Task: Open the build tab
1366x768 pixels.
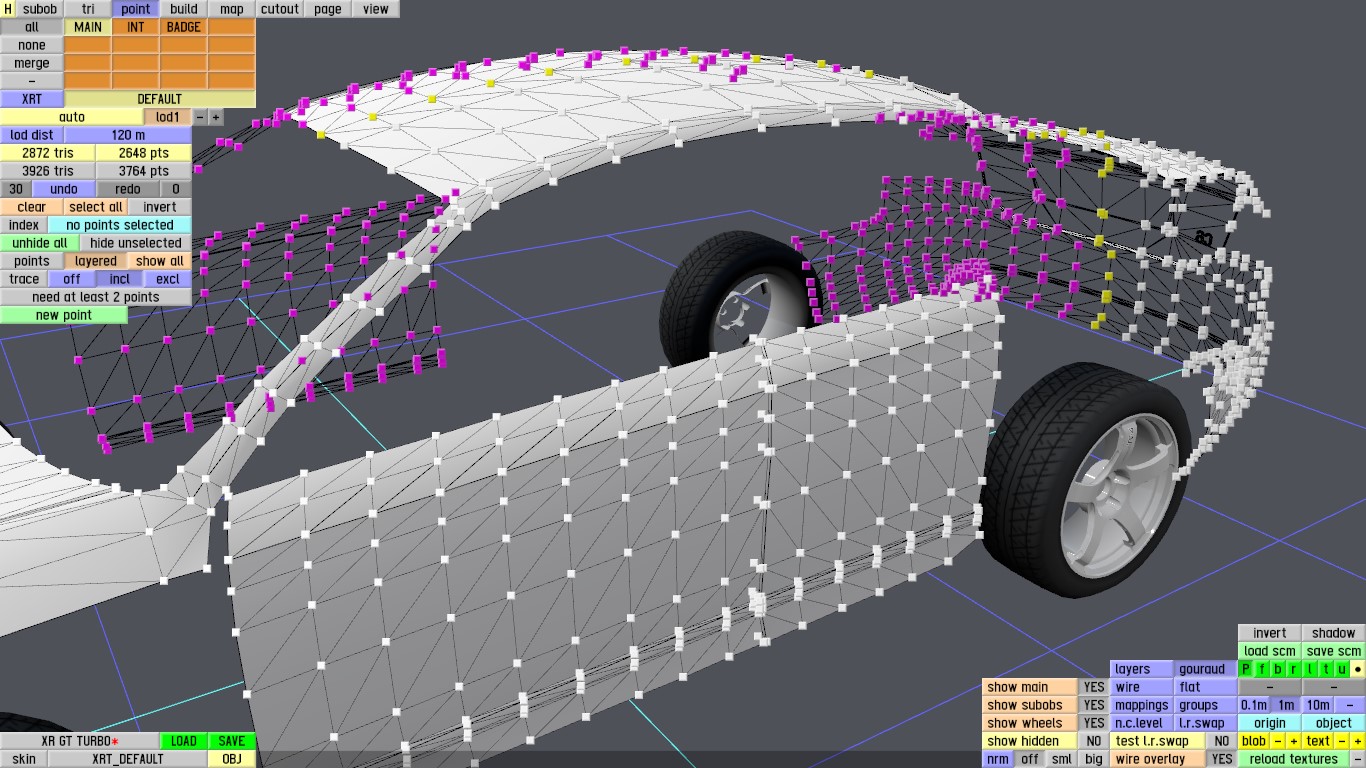Action: pos(184,9)
